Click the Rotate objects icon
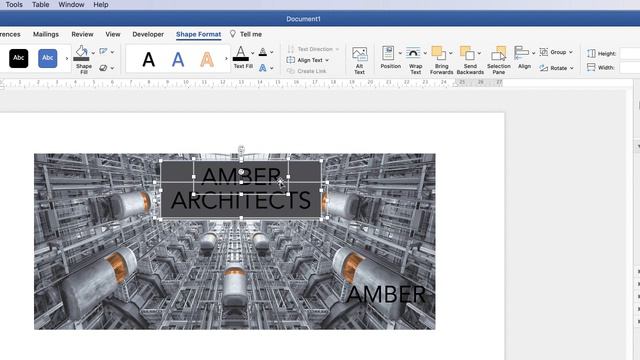The height and width of the screenshot is (360, 640). pos(544,68)
